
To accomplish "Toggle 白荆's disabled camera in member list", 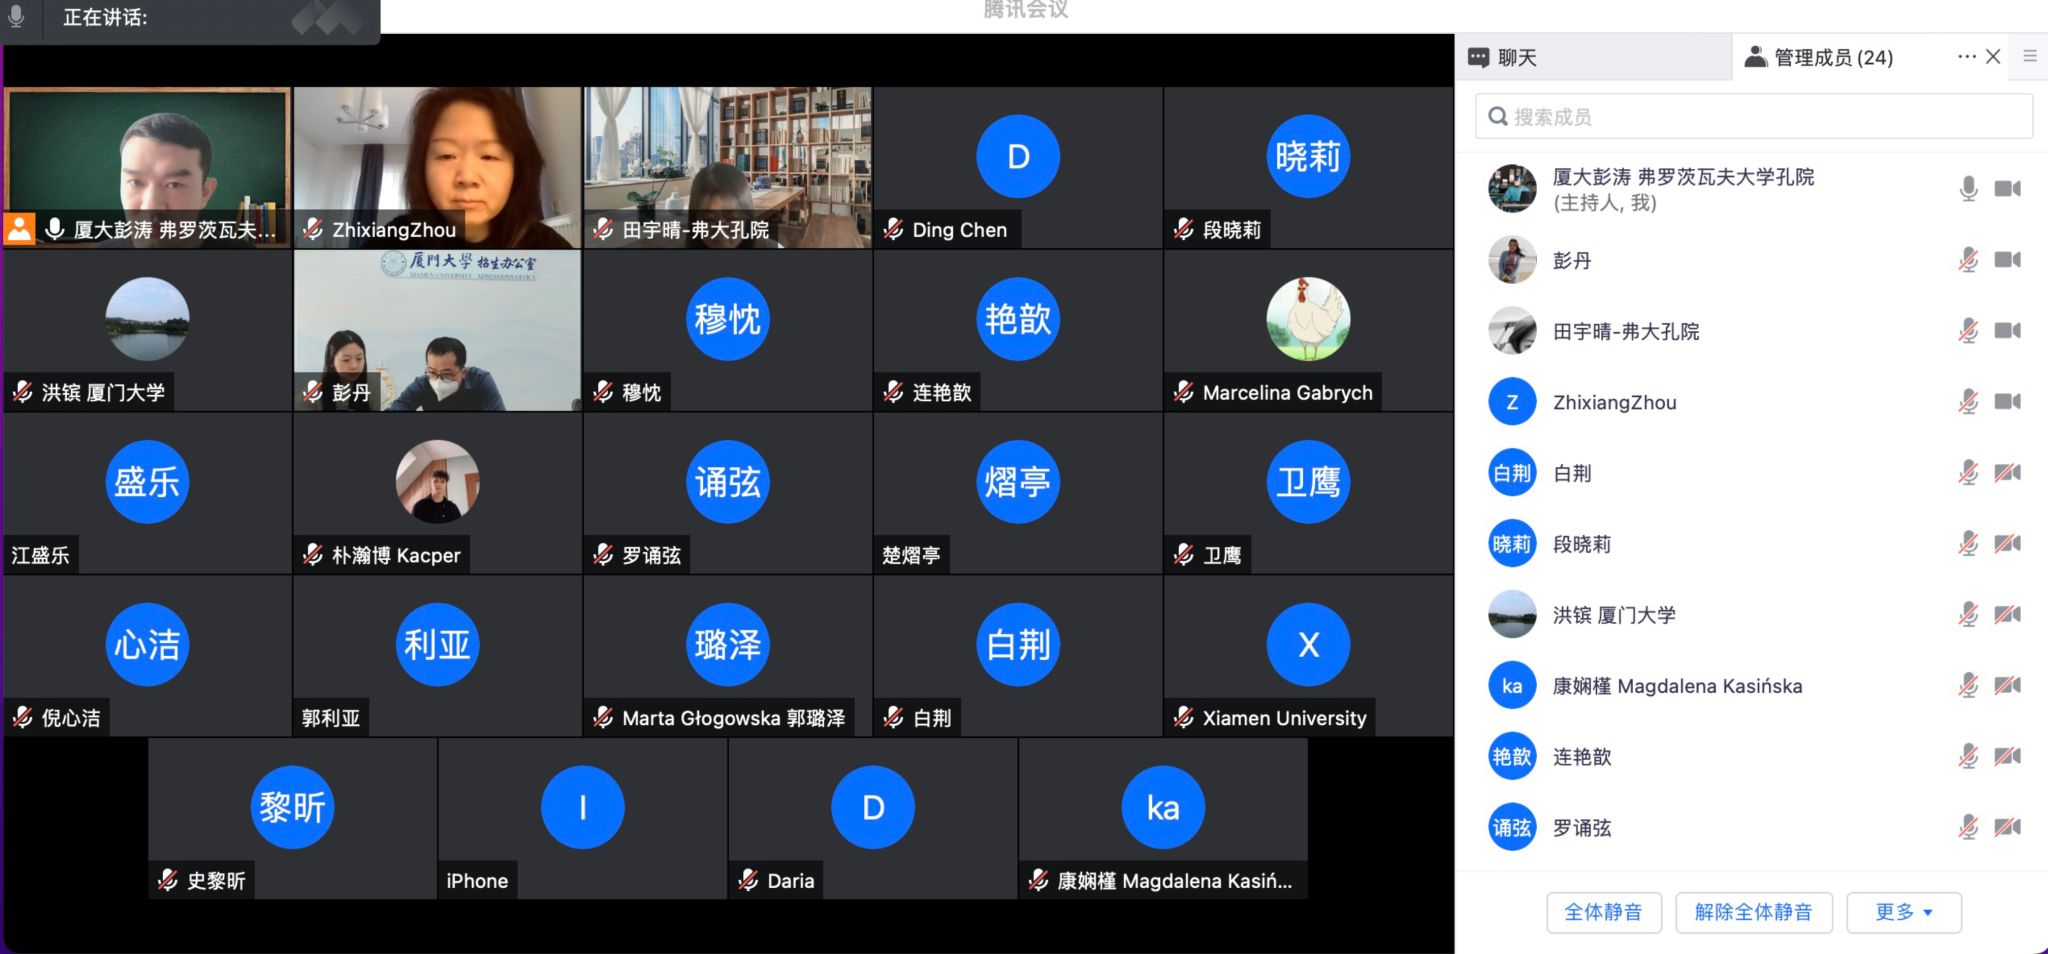I will coord(2007,473).
